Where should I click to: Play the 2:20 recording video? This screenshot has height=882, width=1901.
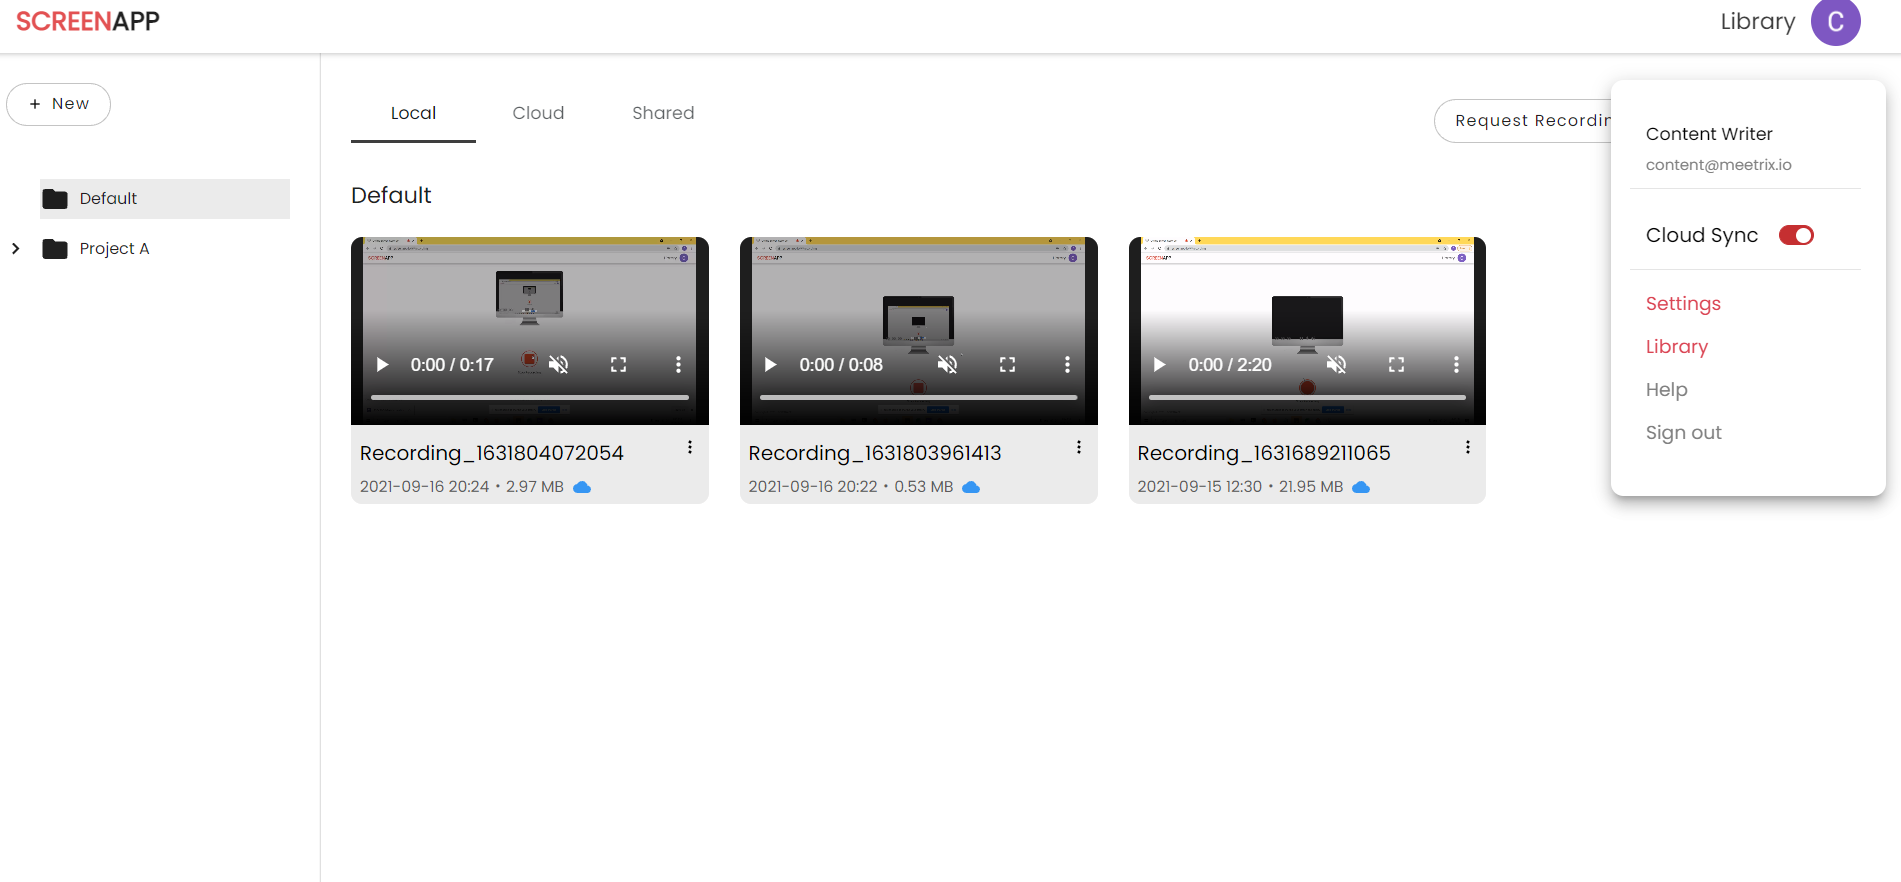tap(1159, 365)
